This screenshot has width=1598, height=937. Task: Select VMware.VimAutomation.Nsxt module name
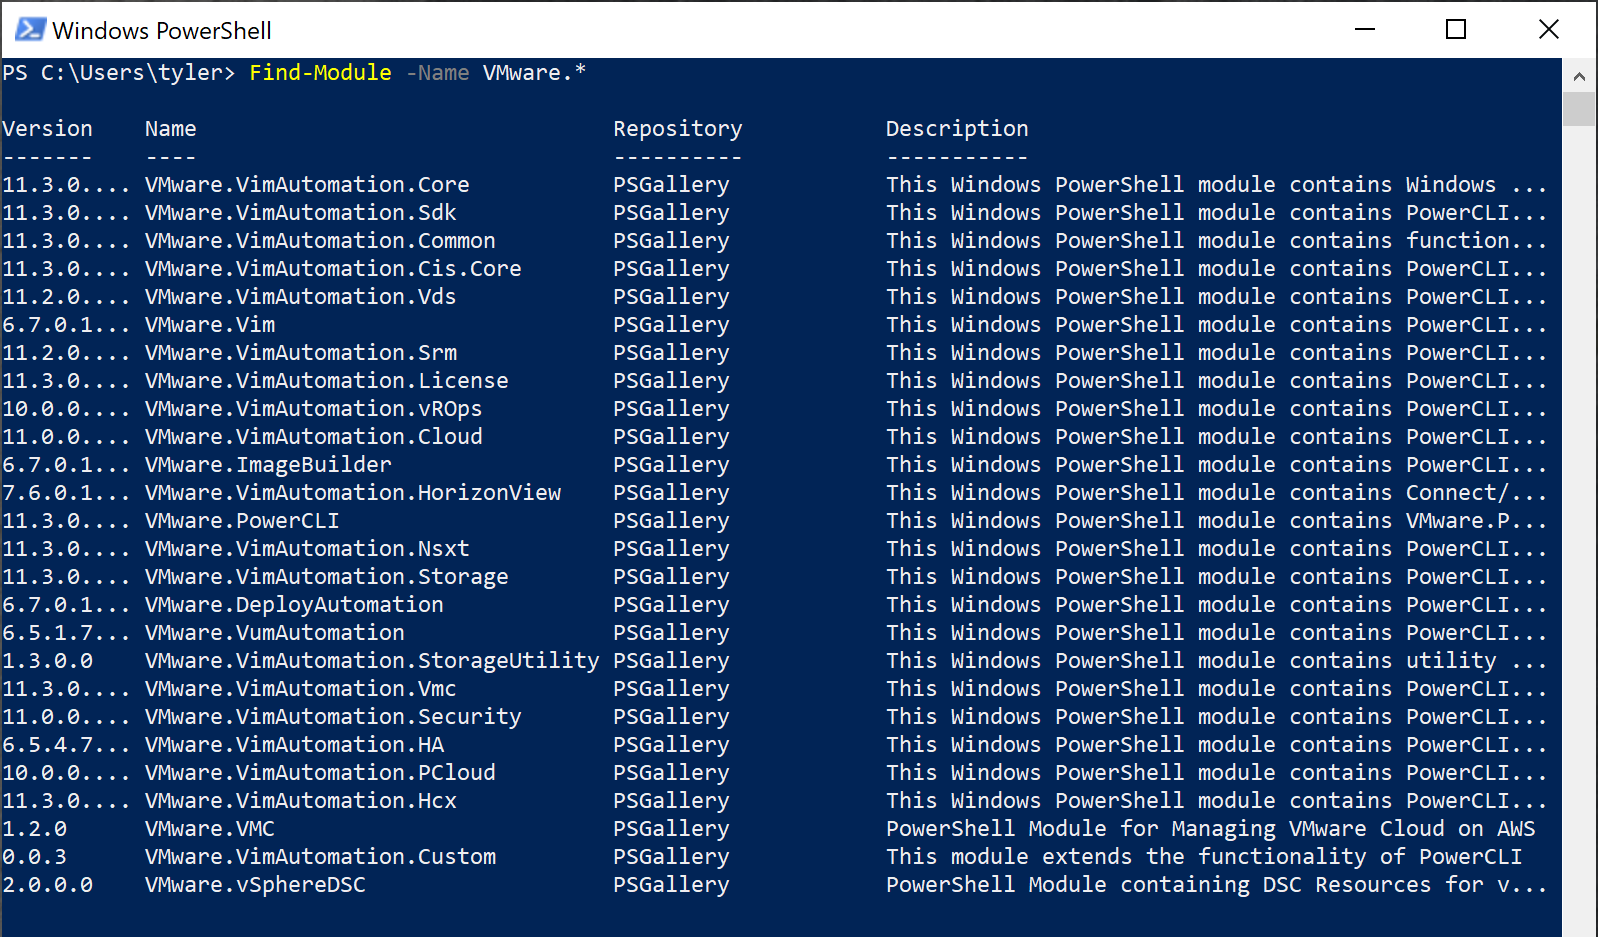307,549
